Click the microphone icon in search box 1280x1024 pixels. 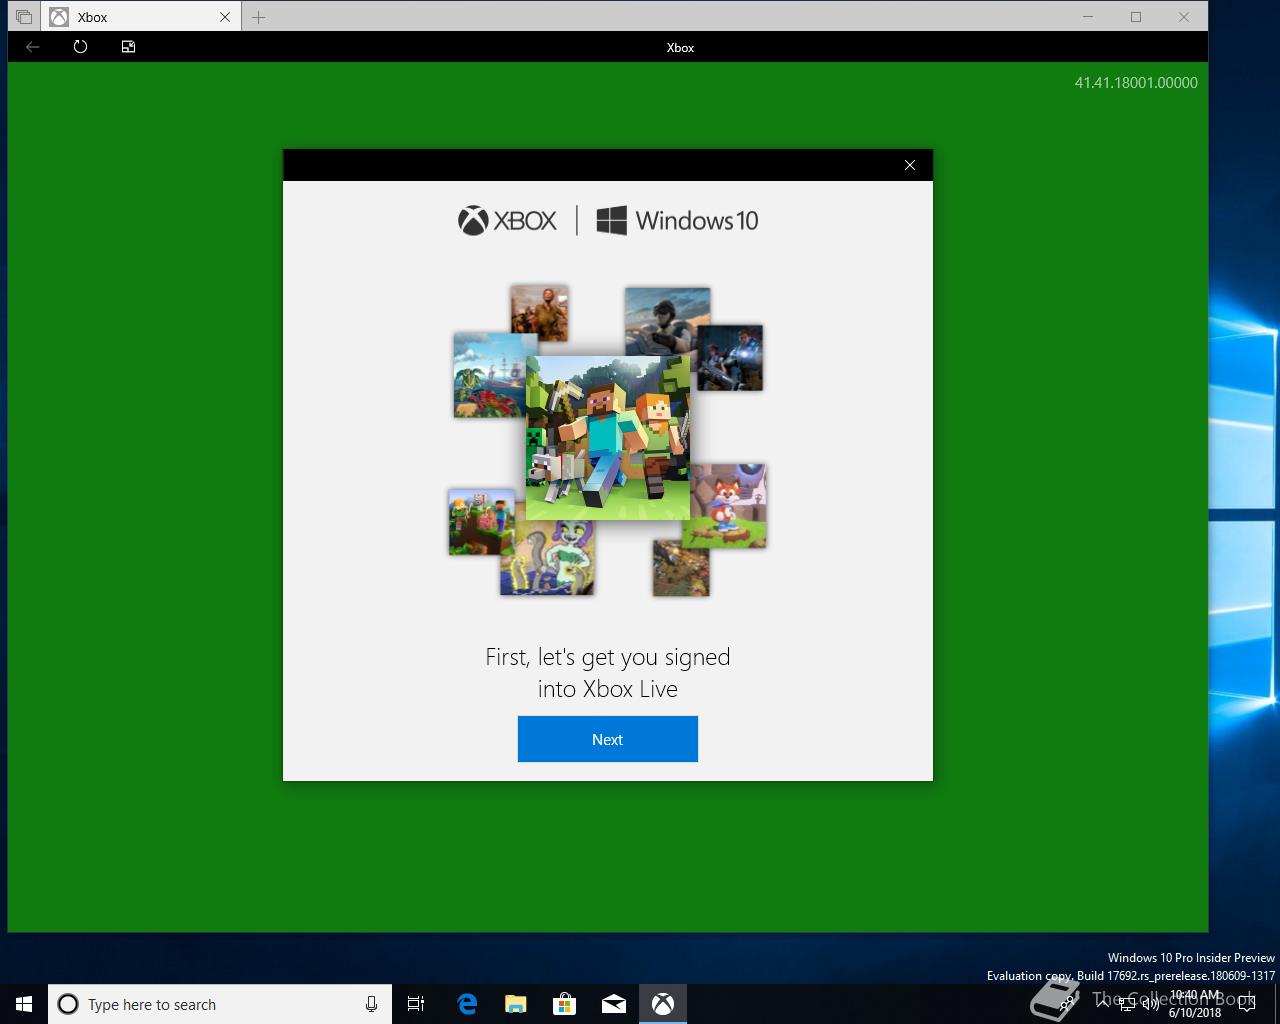coord(371,1004)
